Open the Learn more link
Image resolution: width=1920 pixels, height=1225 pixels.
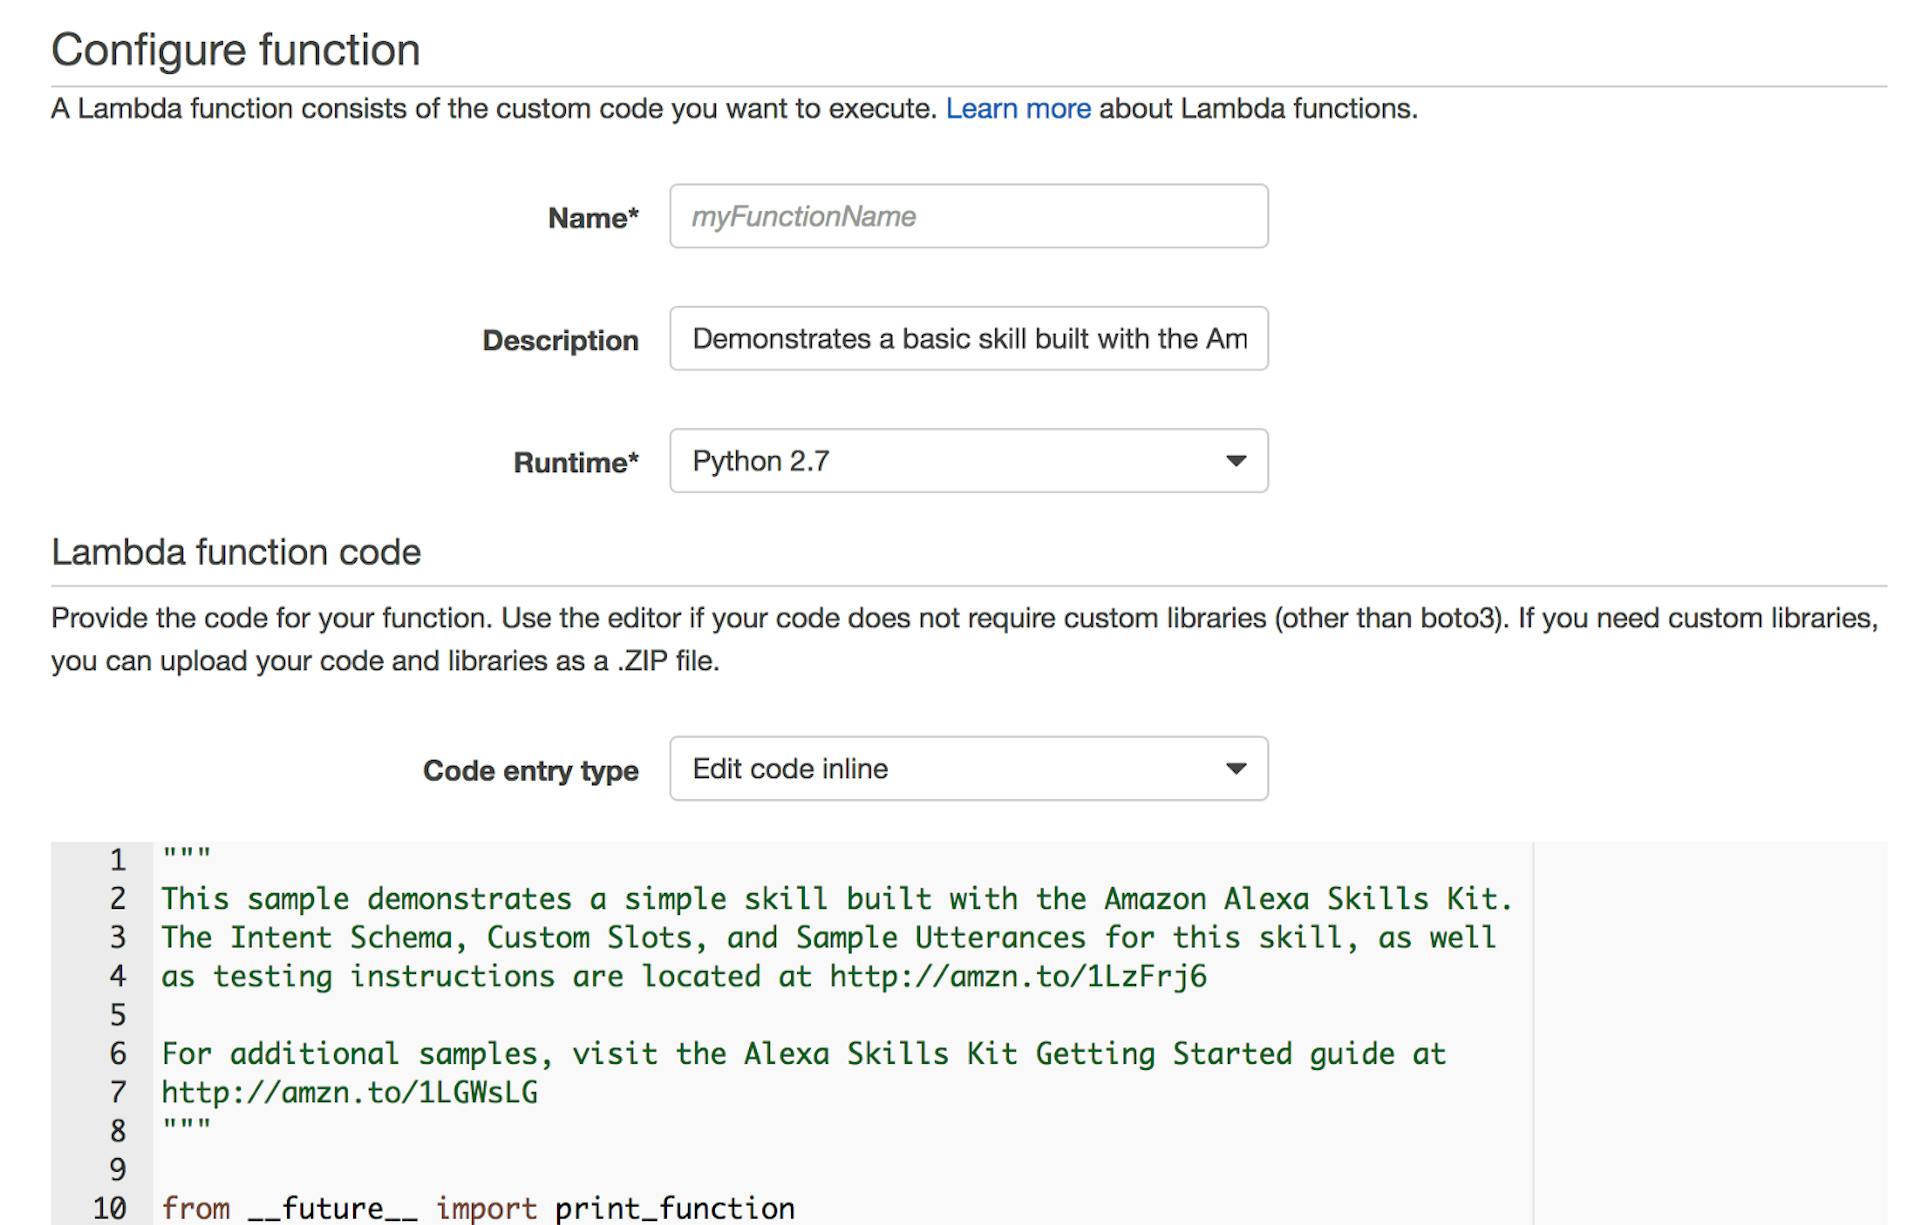(1018, 108)
